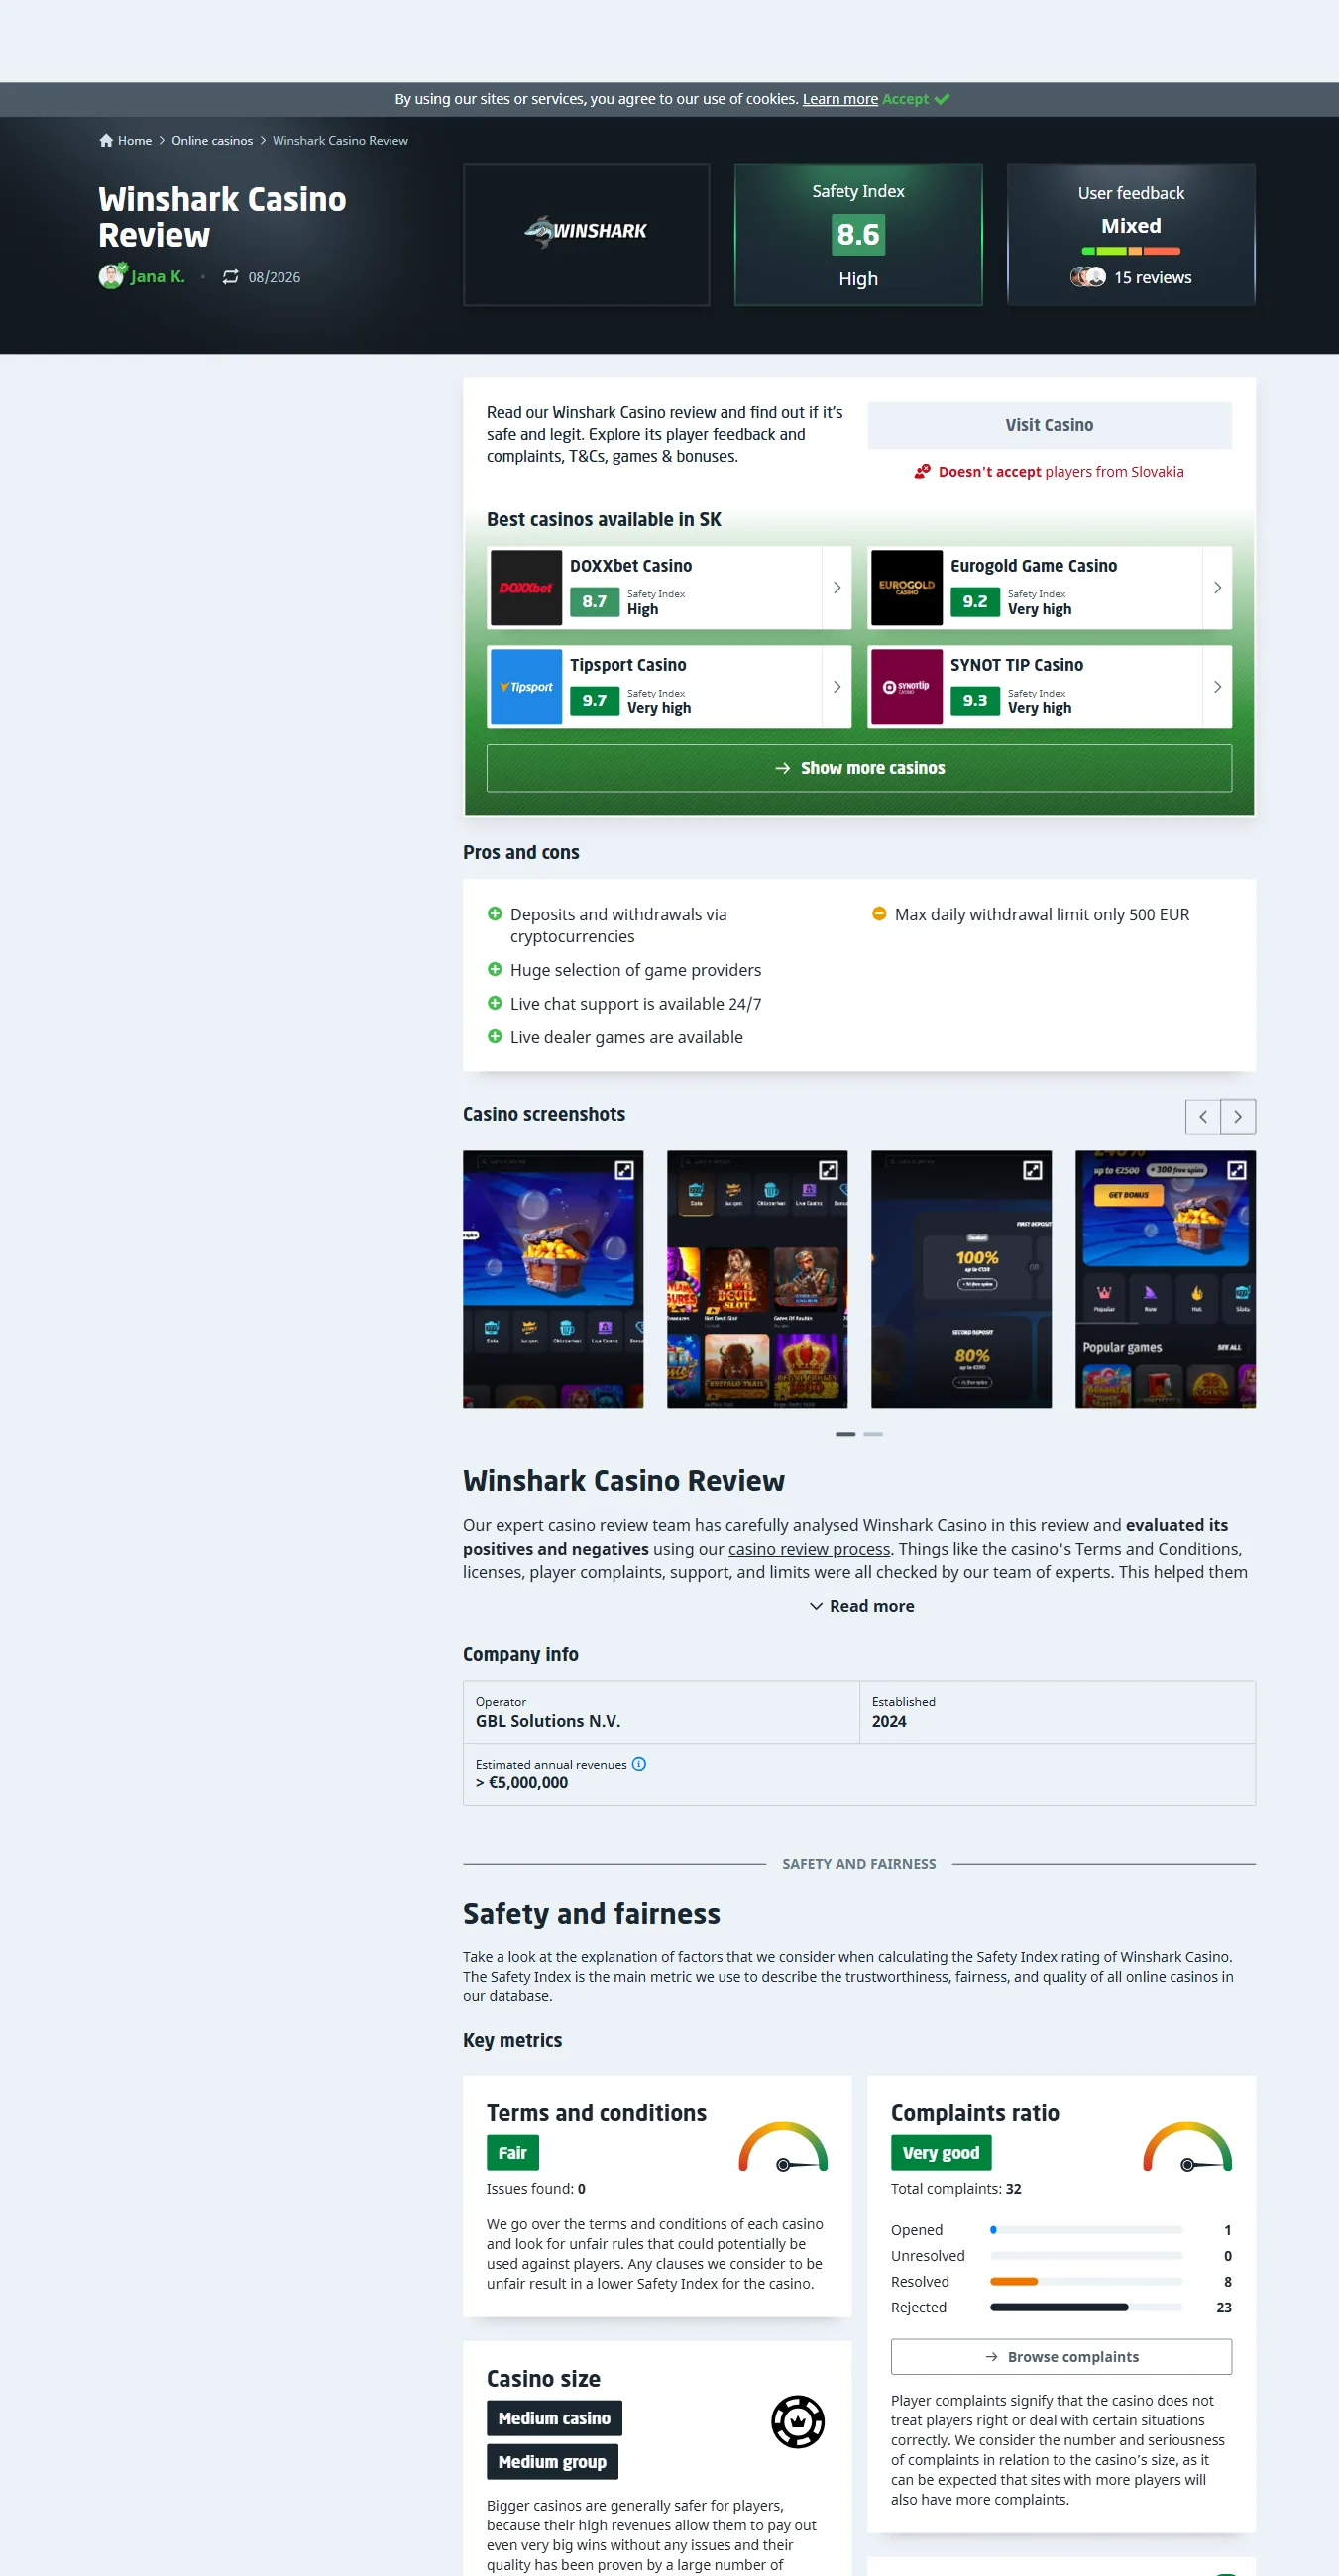
Task: Expand the review with Read more
Action: 861,1606
